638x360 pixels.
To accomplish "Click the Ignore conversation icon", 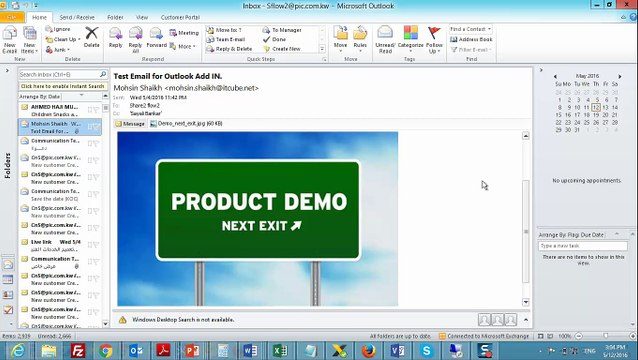I will (x=58, y=29).
